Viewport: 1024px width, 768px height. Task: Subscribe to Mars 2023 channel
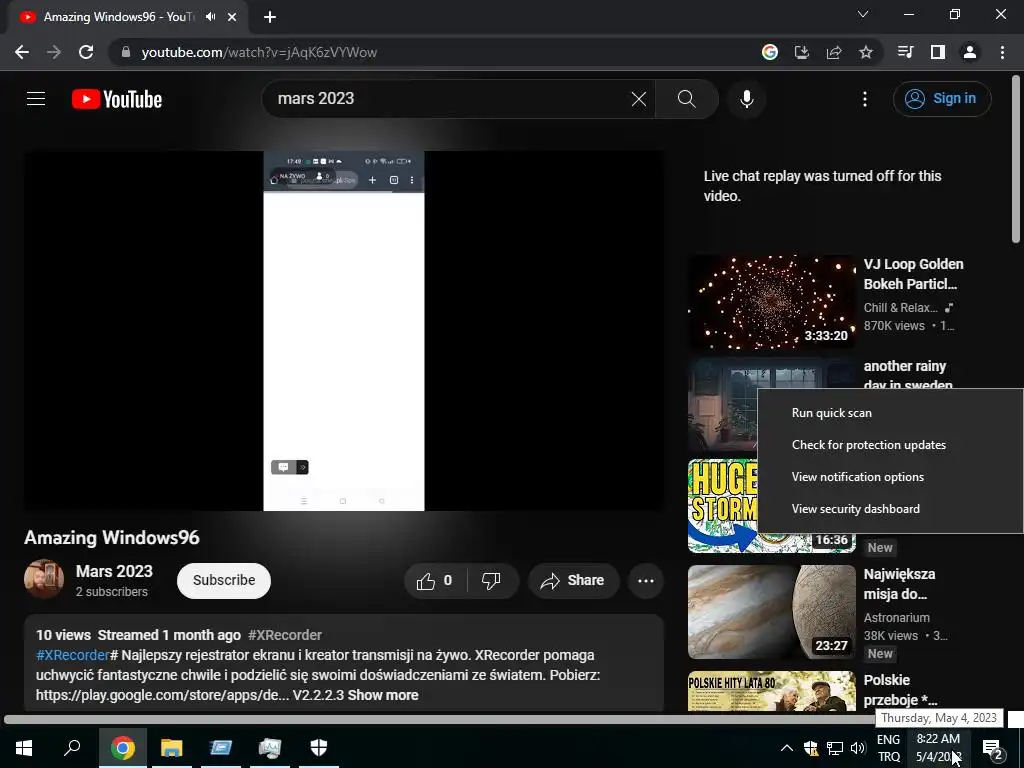pyautogui.click(x=223, y=581)
